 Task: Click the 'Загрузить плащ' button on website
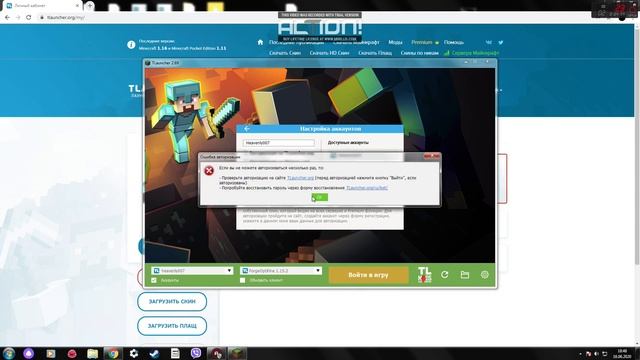(172, 326)
